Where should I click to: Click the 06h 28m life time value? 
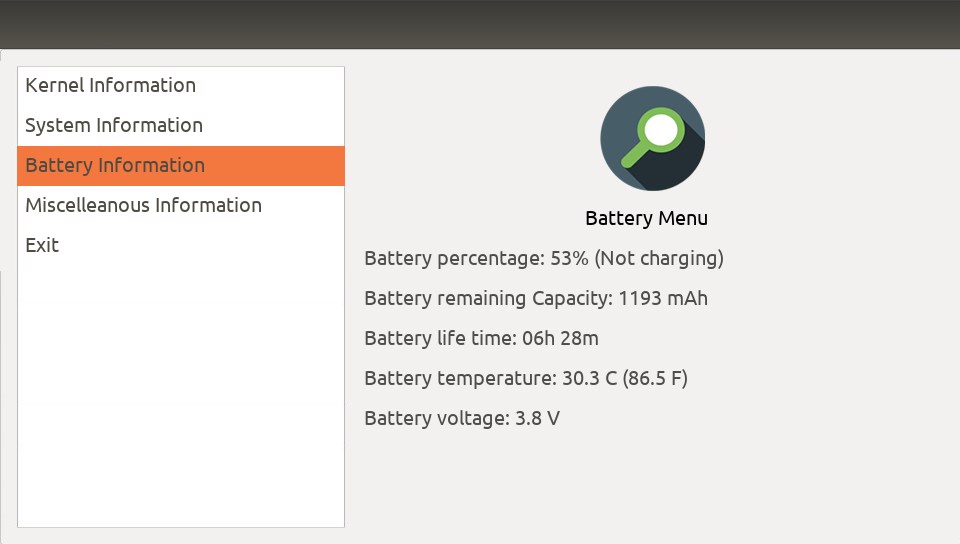click(x=560, y=338)
